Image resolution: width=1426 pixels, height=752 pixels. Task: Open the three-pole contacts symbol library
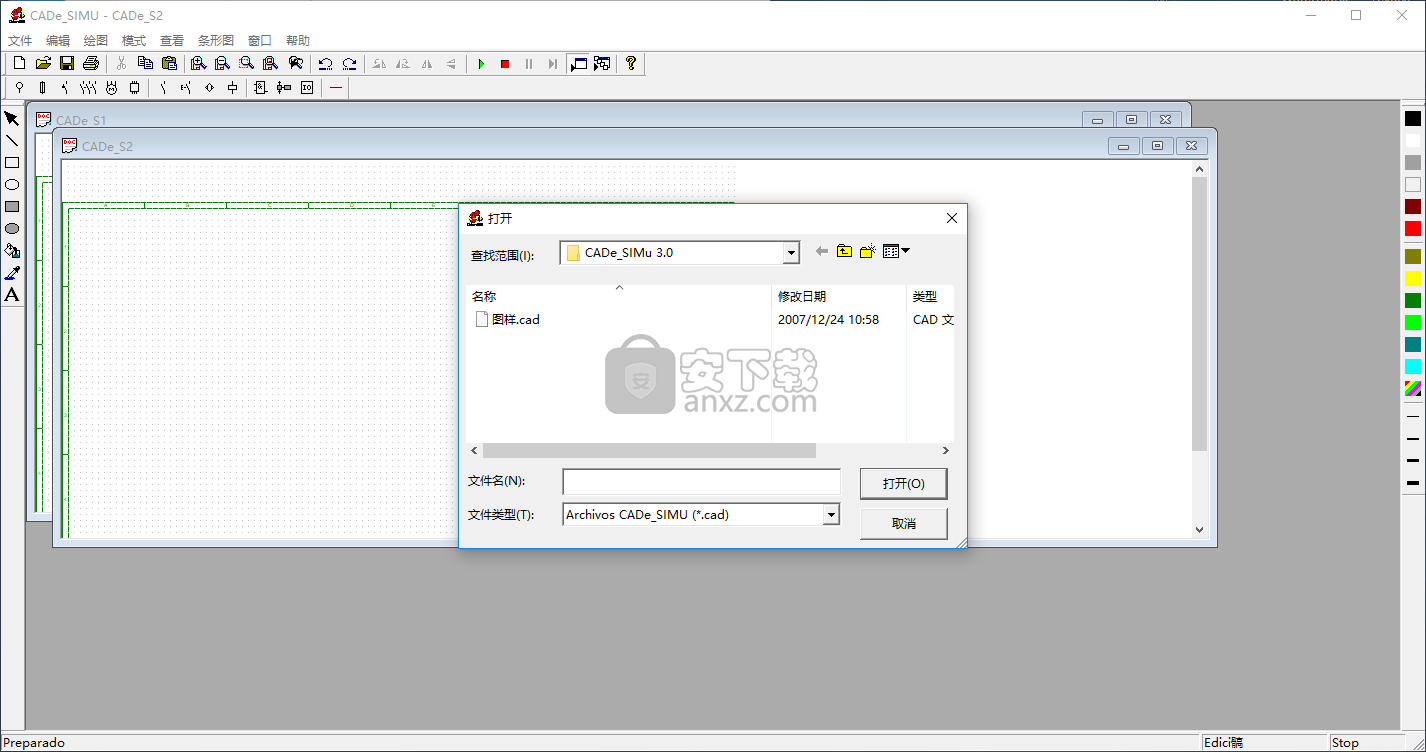point(88,87)
